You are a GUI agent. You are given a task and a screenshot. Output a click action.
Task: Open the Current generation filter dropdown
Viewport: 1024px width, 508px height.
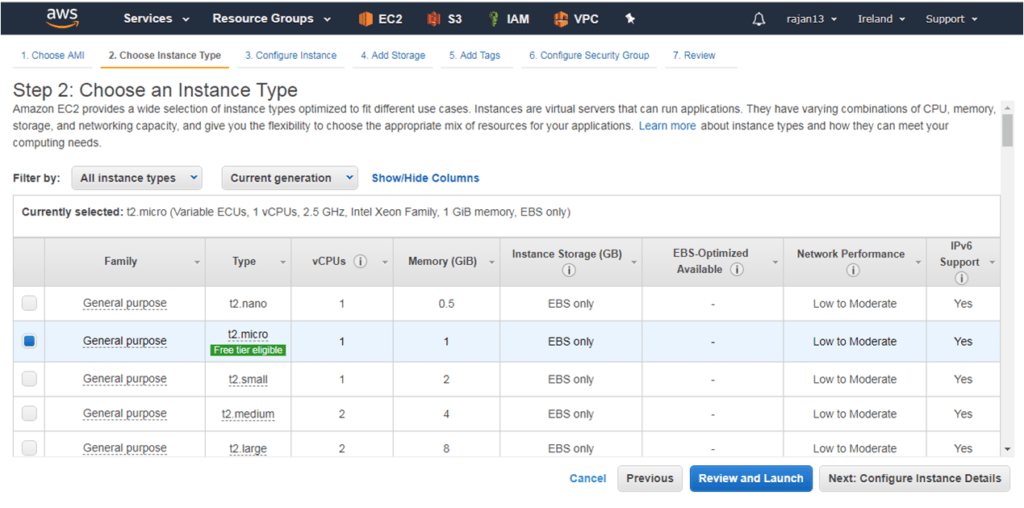(x=289, y=178)
